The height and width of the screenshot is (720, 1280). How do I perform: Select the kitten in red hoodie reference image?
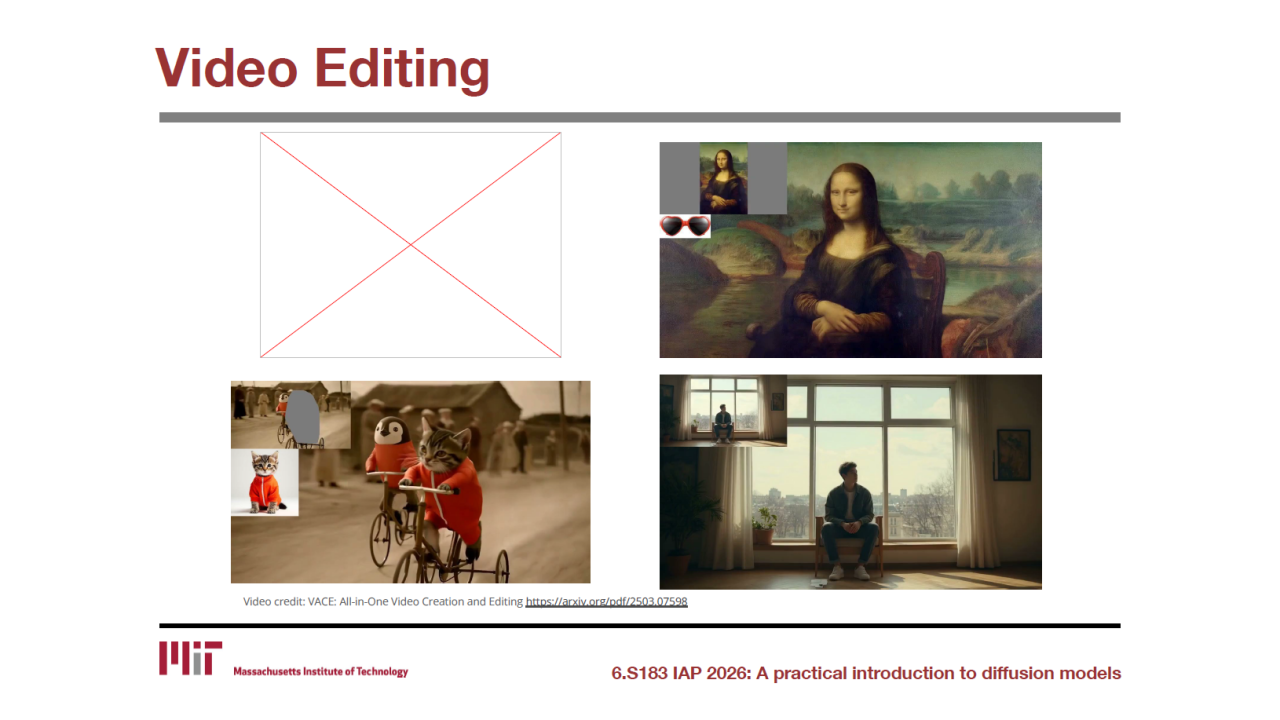point(265,482)
